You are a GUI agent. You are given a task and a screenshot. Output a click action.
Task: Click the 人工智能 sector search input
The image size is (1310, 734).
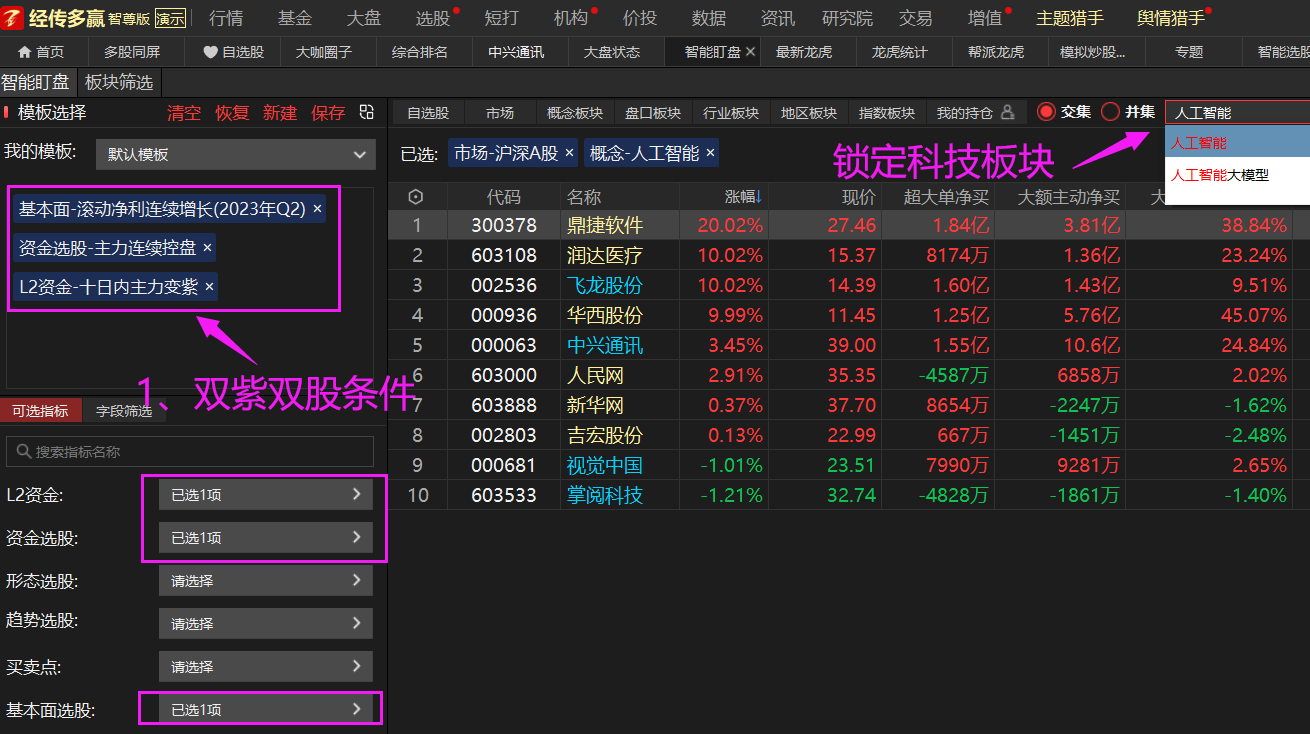[x=1238, y=113]
